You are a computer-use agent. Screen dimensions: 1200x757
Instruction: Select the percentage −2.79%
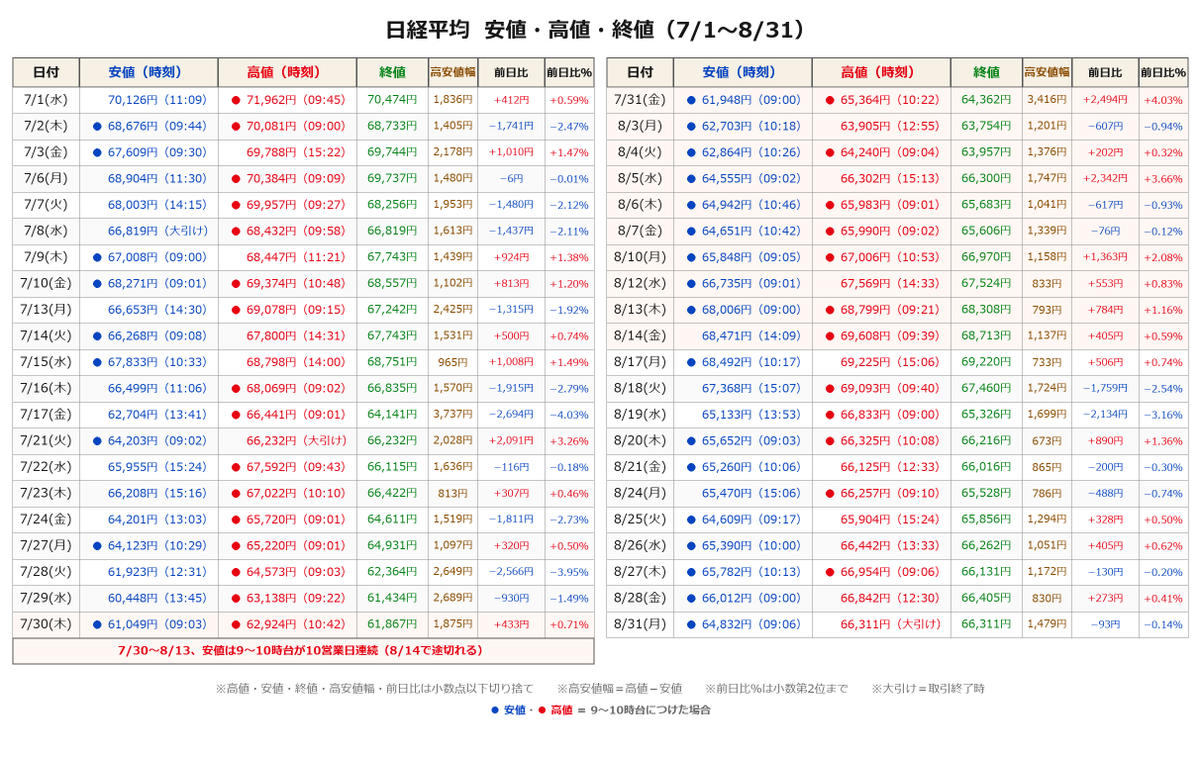pyautogui.click(x=569, y=388)
